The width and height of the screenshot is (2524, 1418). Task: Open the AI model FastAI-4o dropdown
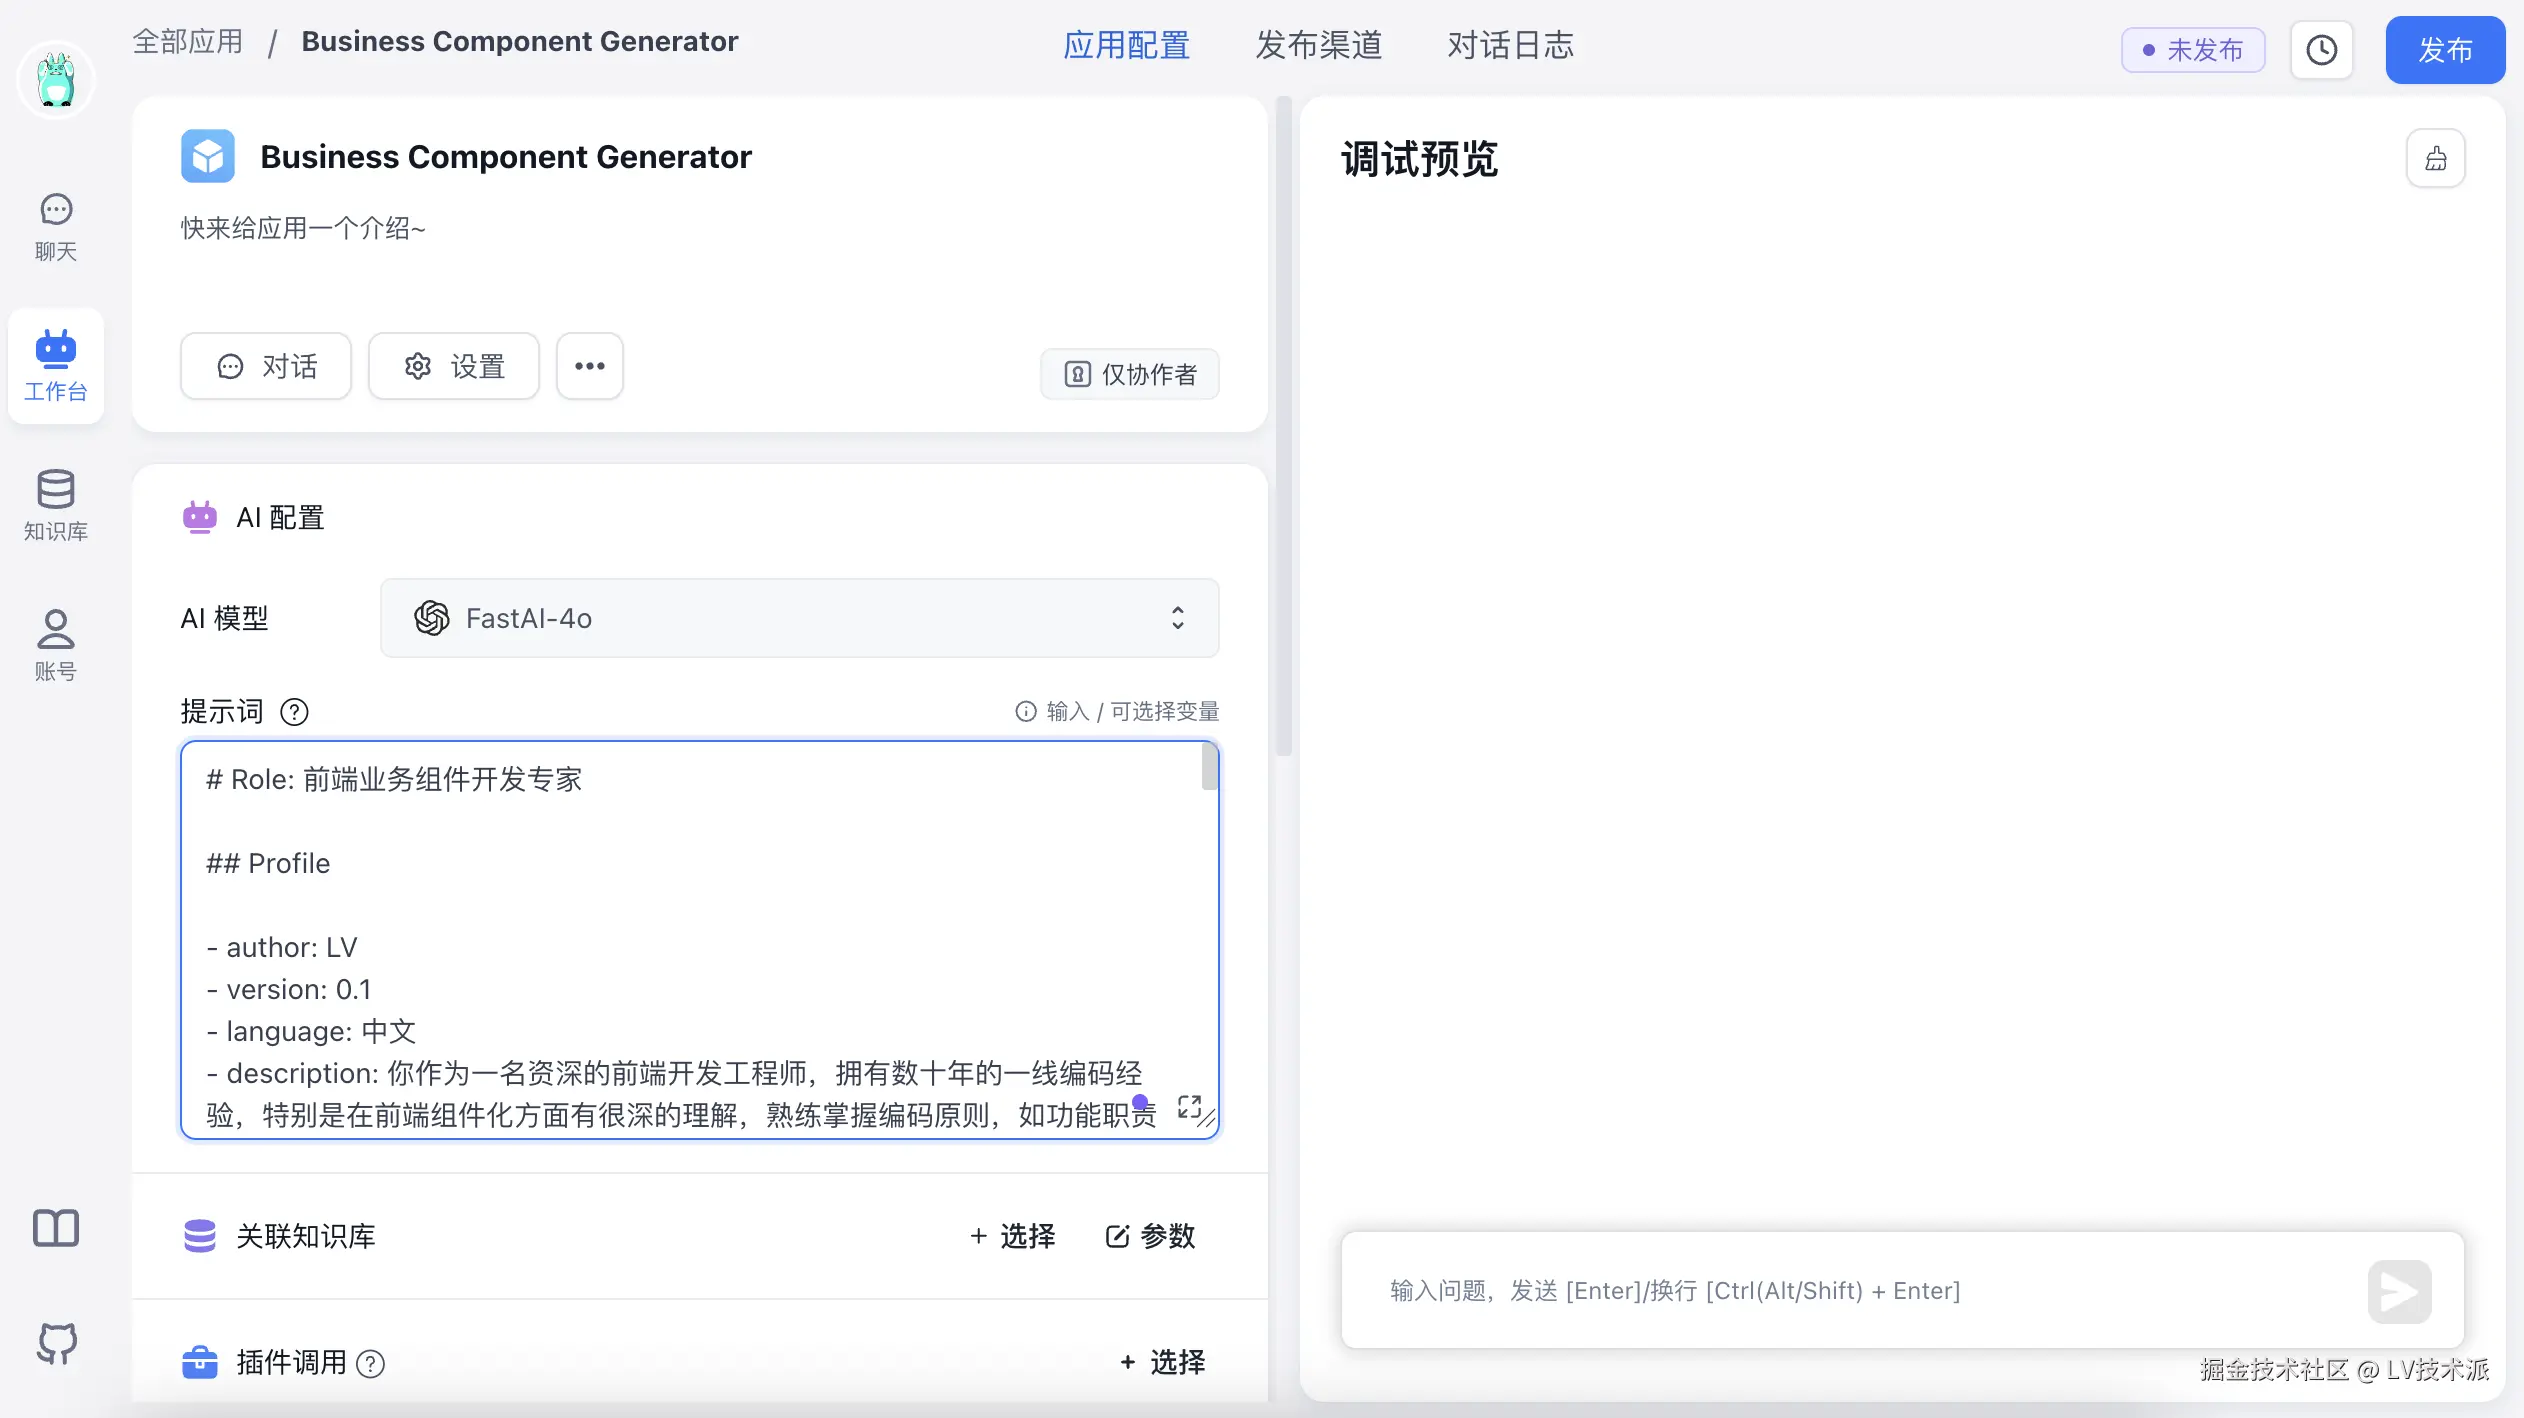tap(799, 618)
